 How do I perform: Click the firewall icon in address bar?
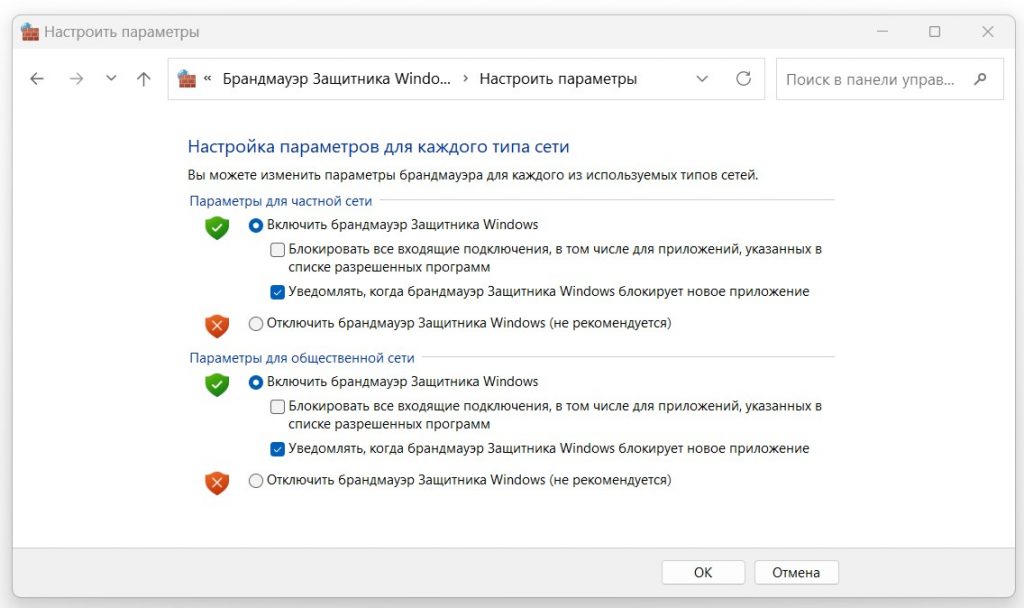click(x=187, y=79)
